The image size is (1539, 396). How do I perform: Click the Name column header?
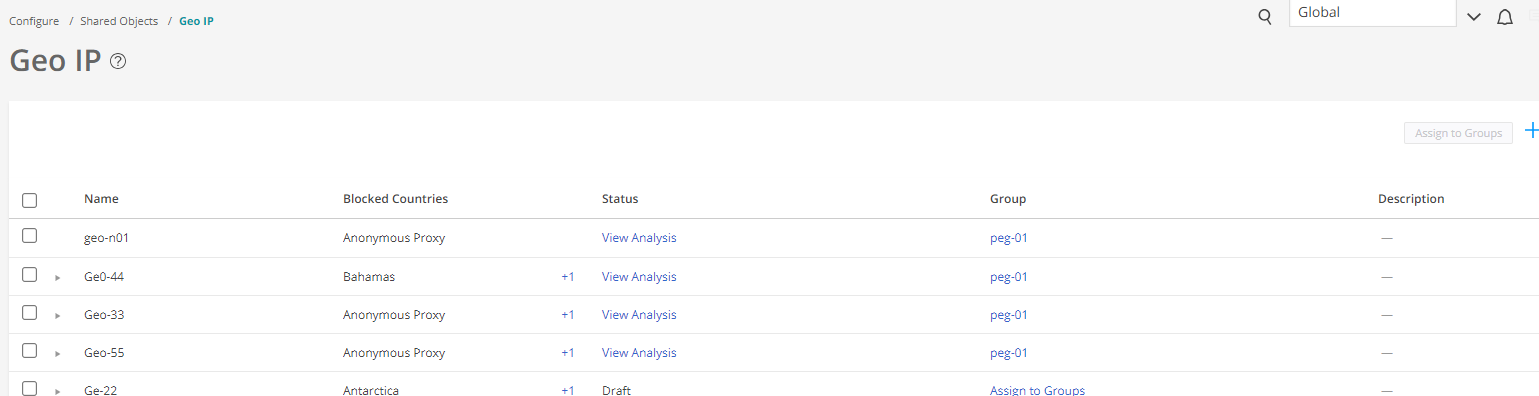click(101, 199)
